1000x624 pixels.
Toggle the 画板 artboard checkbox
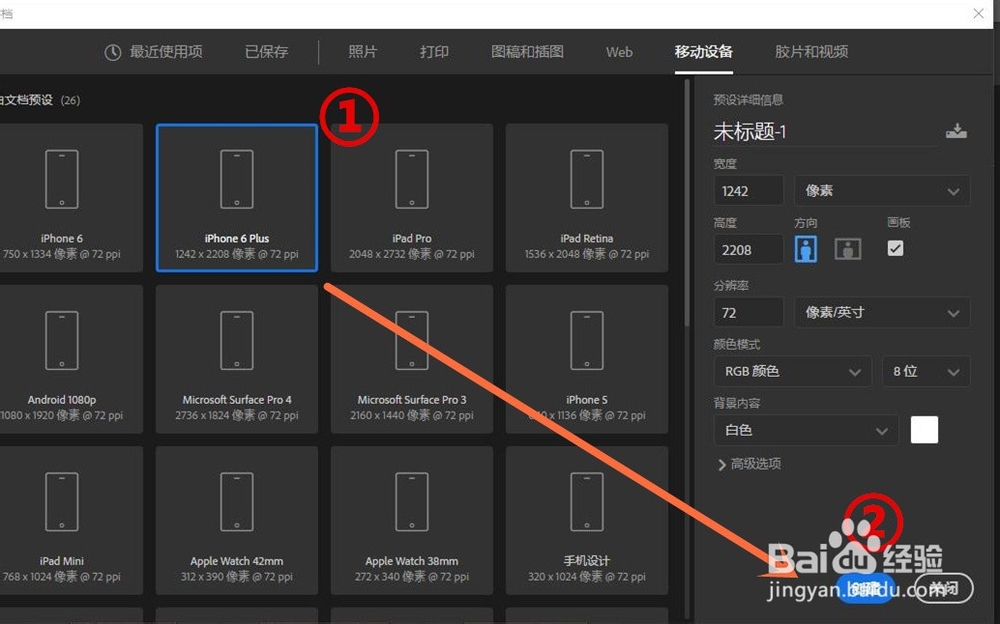pos(895,248)
